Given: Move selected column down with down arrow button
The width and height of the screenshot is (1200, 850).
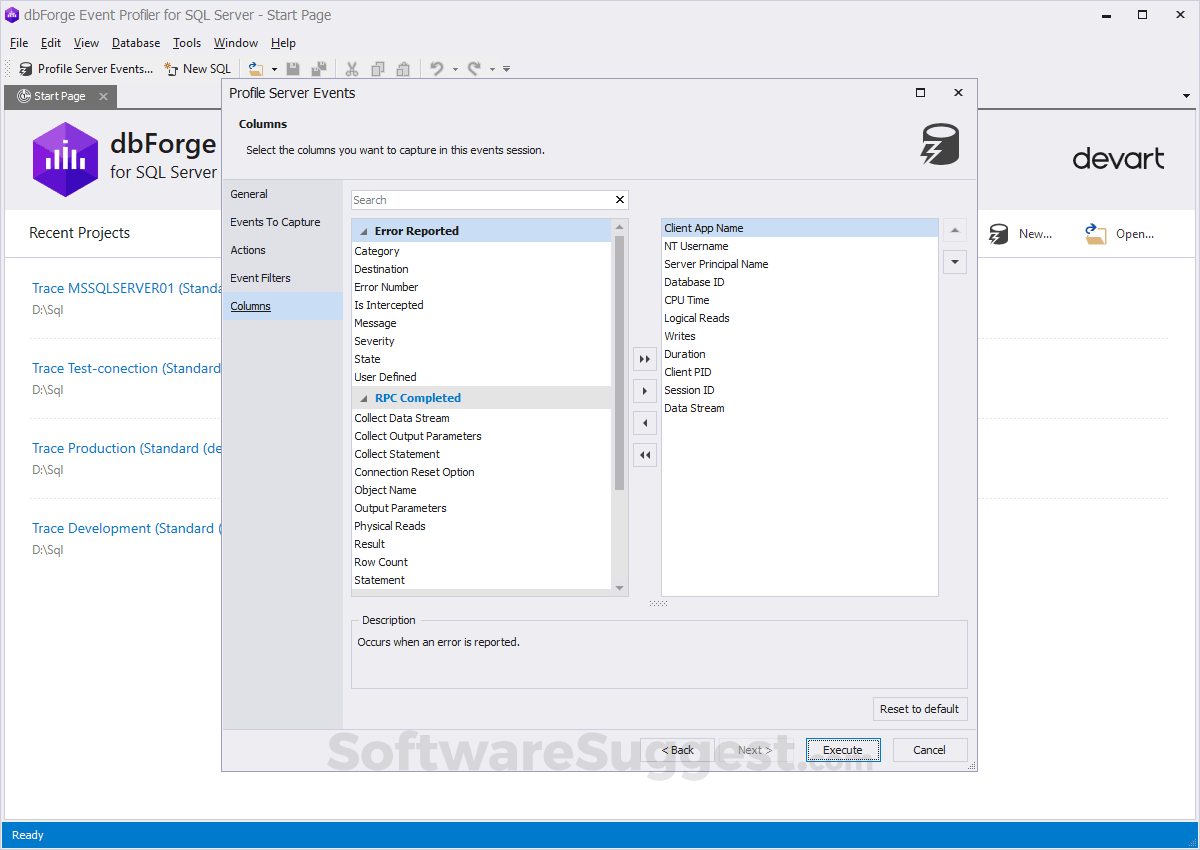Looking at the screenshot, I should pyautogui.click(x=955, y=262).
